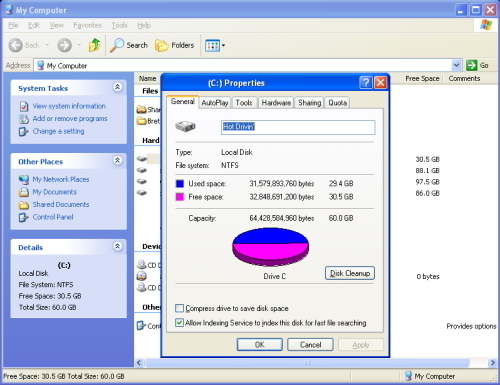The height and width of the screenshot is (385, 500).
Task: Collapse the Details panel
Action: [117, 247]
